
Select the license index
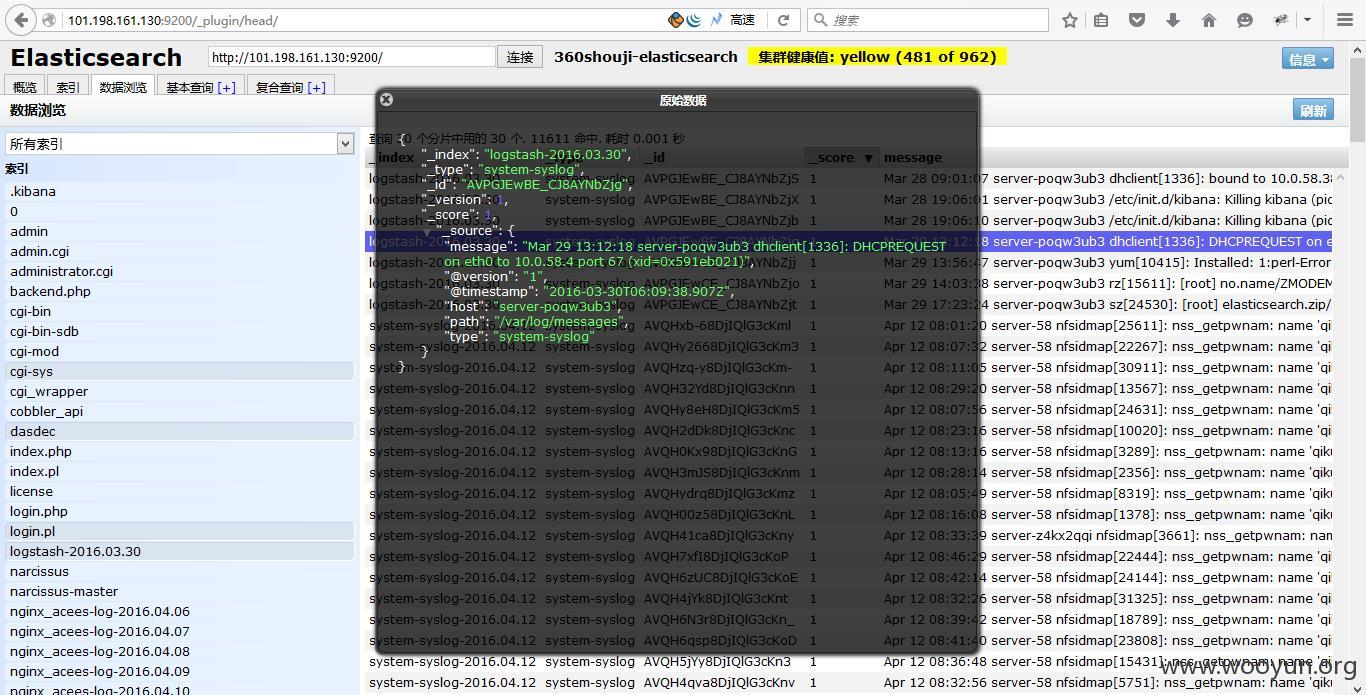180,491
